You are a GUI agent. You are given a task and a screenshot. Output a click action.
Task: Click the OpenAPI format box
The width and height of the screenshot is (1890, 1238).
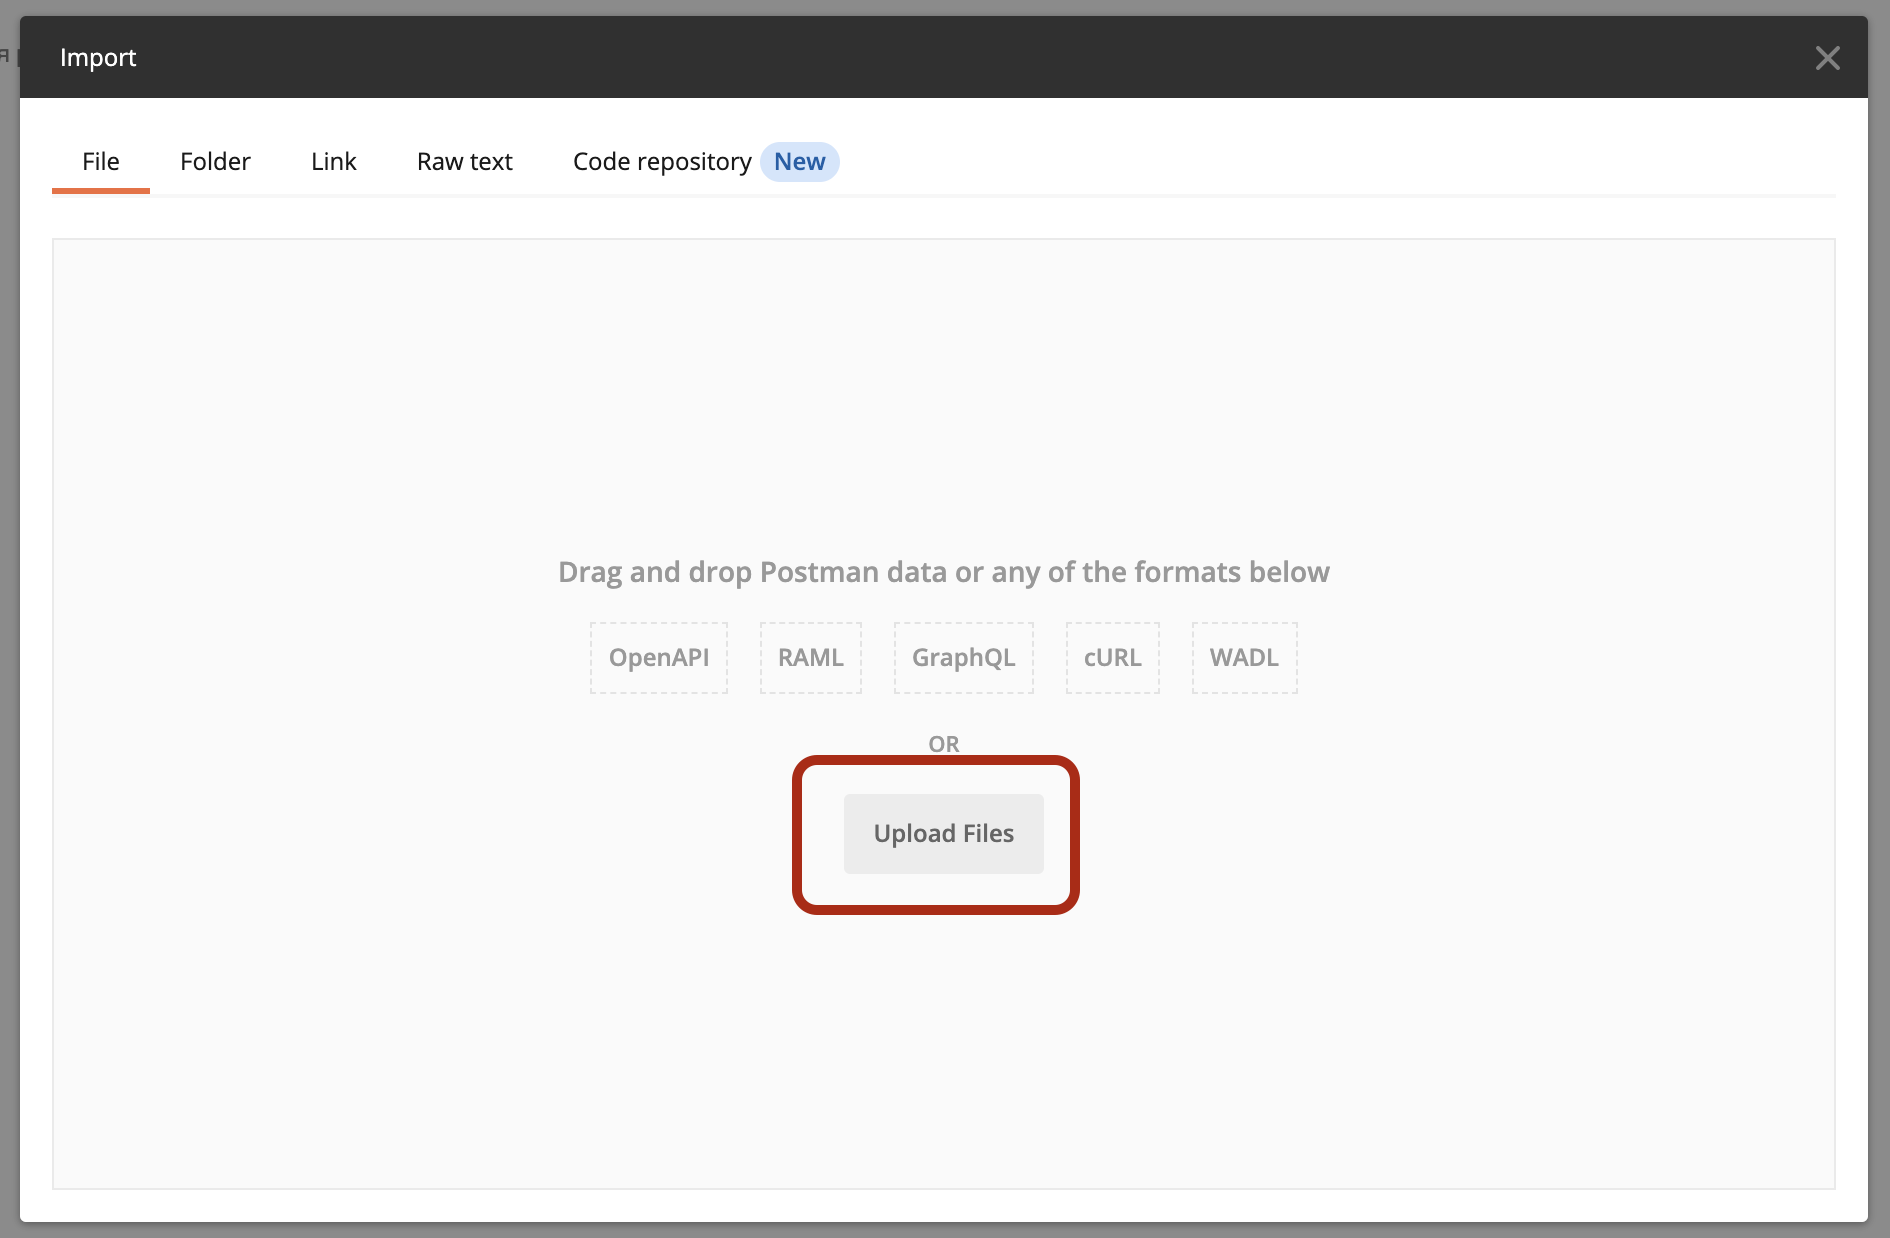(659, 658)
